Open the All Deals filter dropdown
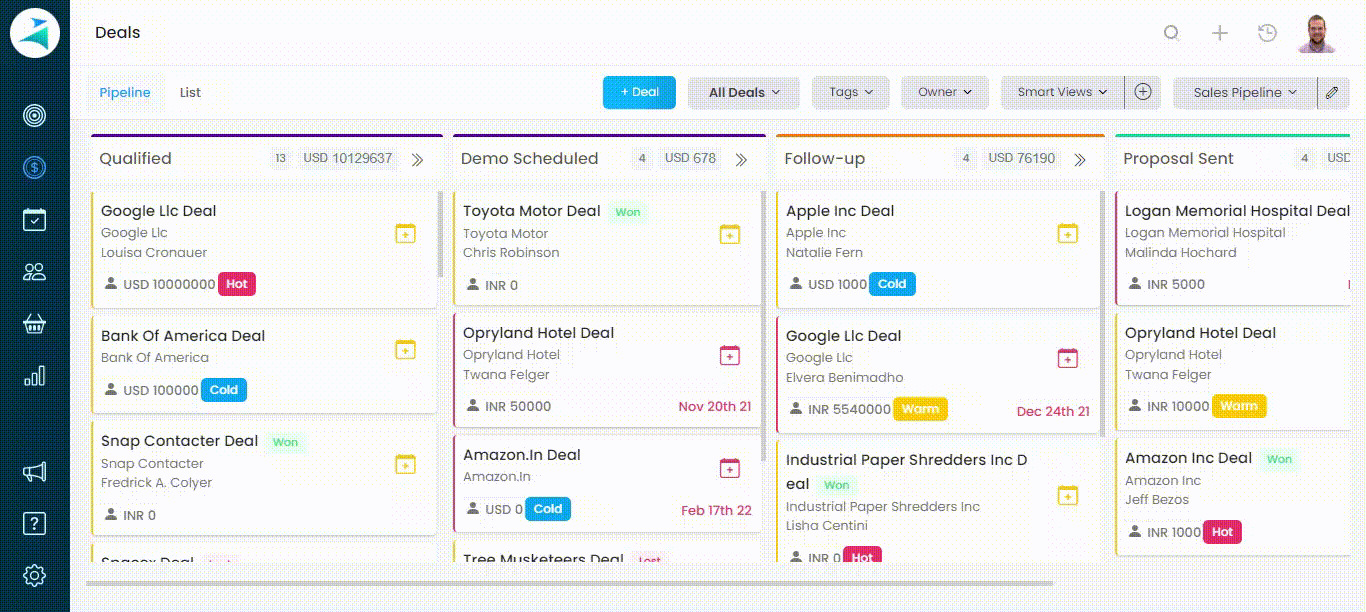Screen dimensions: 1366x612 [x=744, y=92]
